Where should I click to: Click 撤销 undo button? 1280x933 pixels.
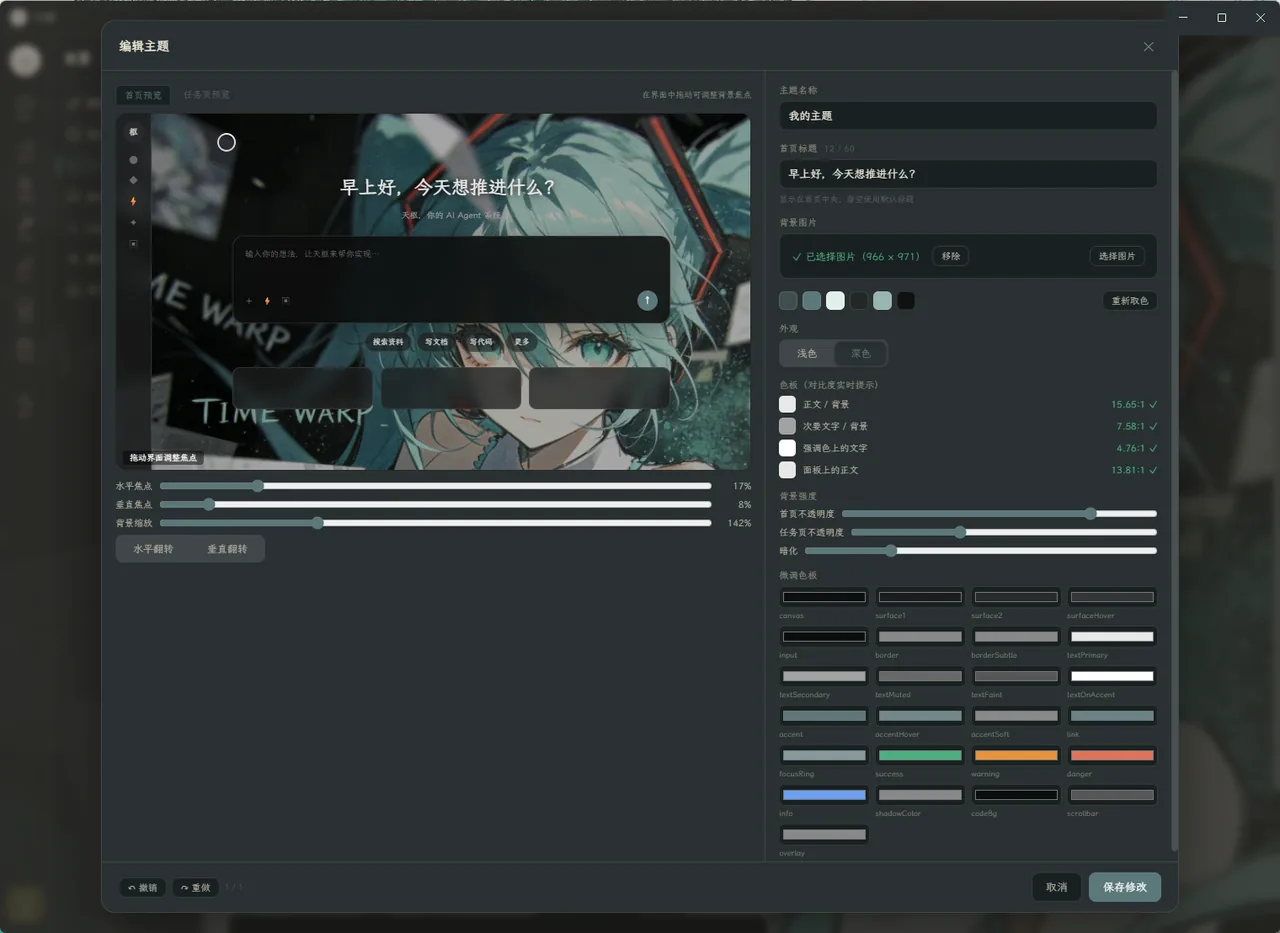pos(143,887)
